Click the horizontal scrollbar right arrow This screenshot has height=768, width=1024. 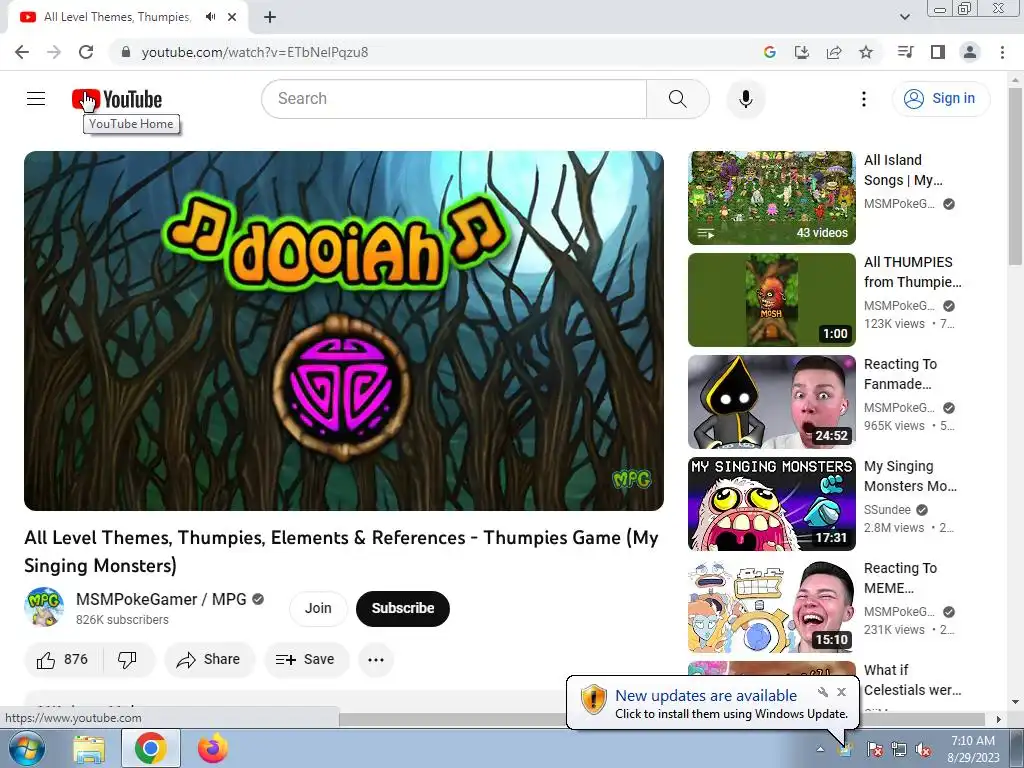pyautogui.click(x=998, y=719)
